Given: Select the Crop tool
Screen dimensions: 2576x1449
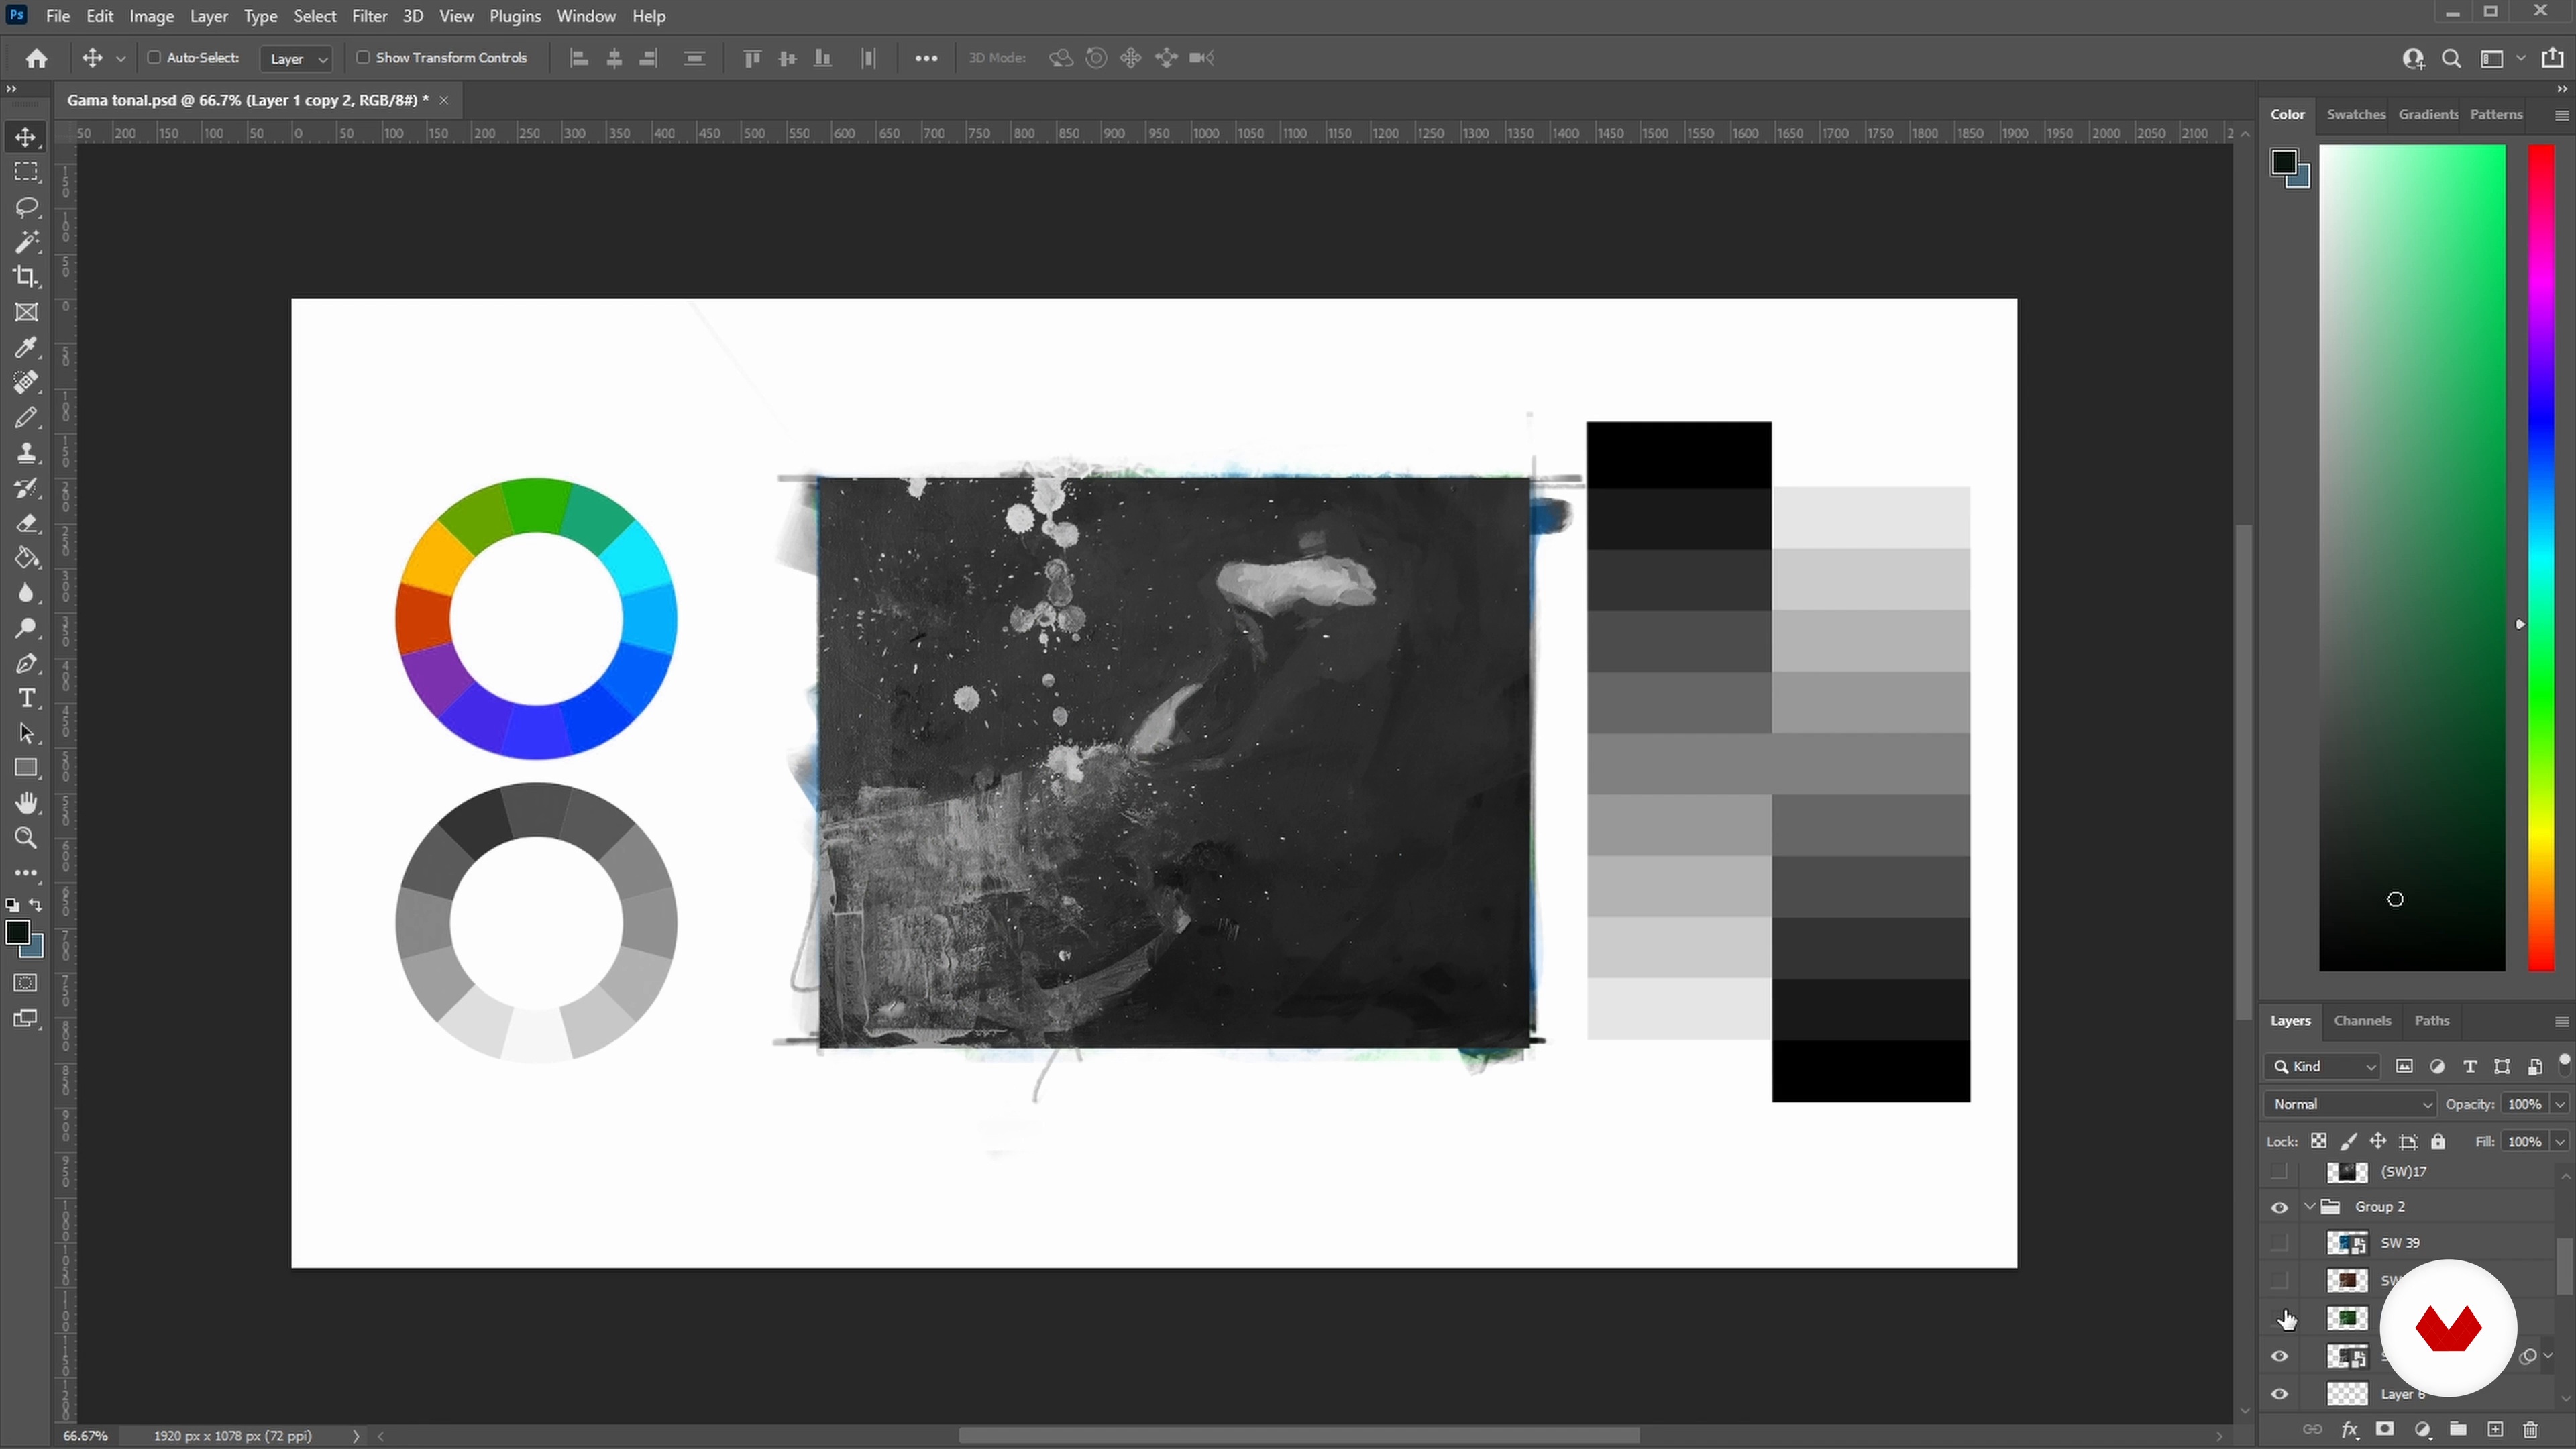Looking at the screenshot, I should (x=27, y=277).
